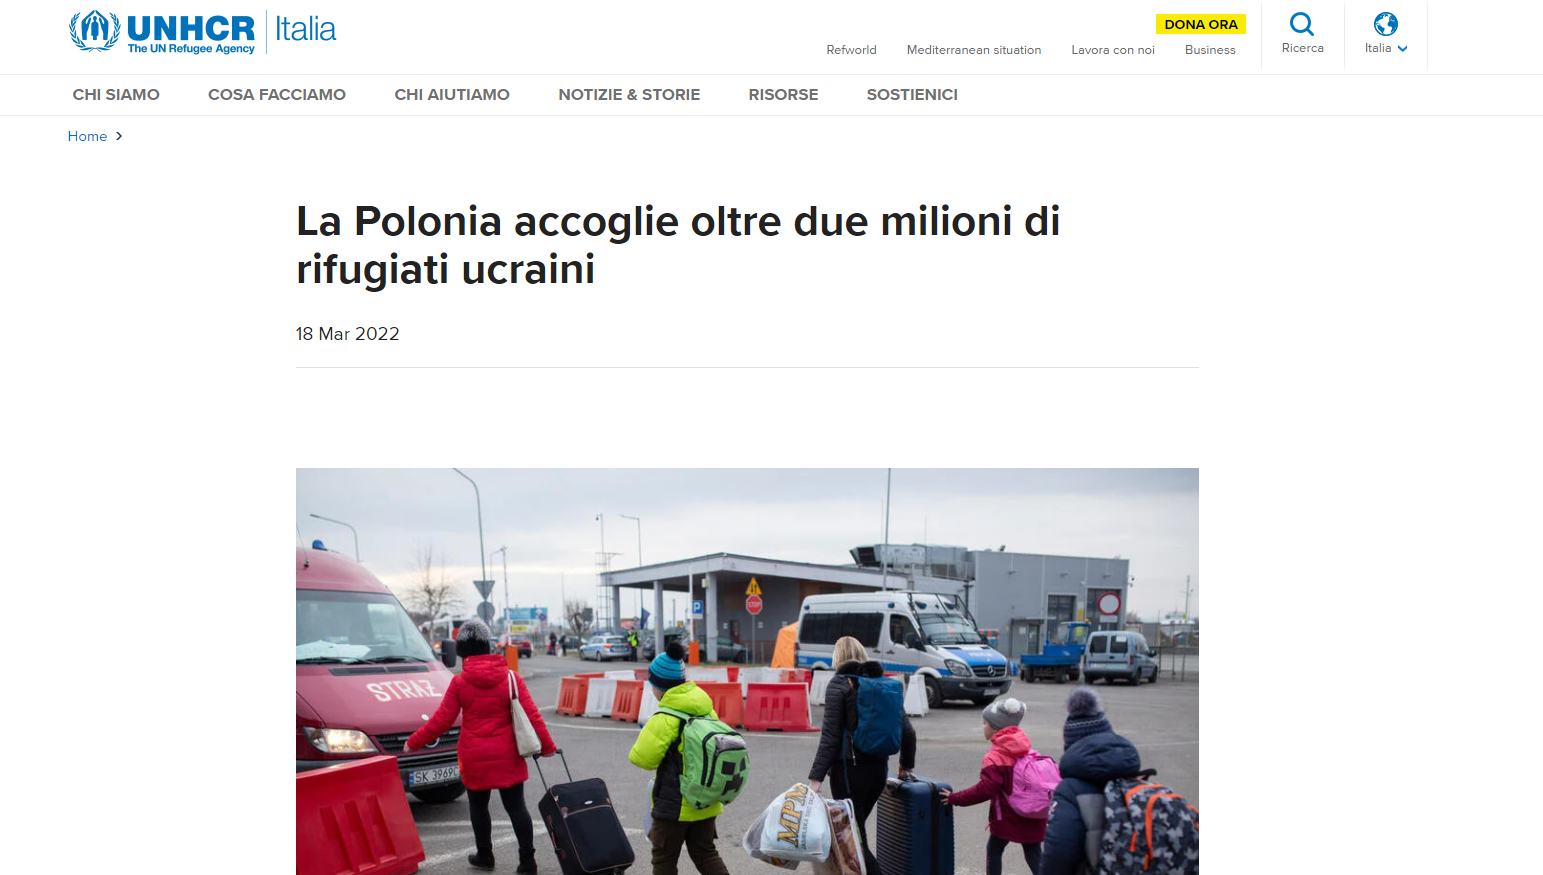Click the Ricerca label under search

tap(1302, 48)
